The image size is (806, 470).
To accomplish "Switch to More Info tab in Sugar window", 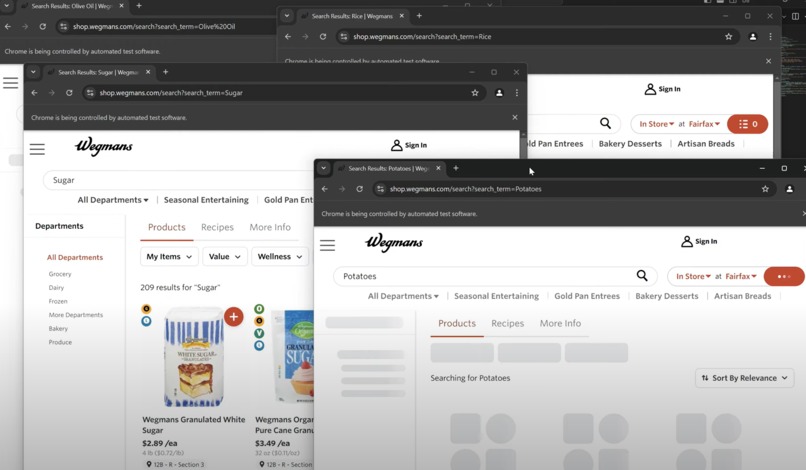I will (x=270, y=227).
